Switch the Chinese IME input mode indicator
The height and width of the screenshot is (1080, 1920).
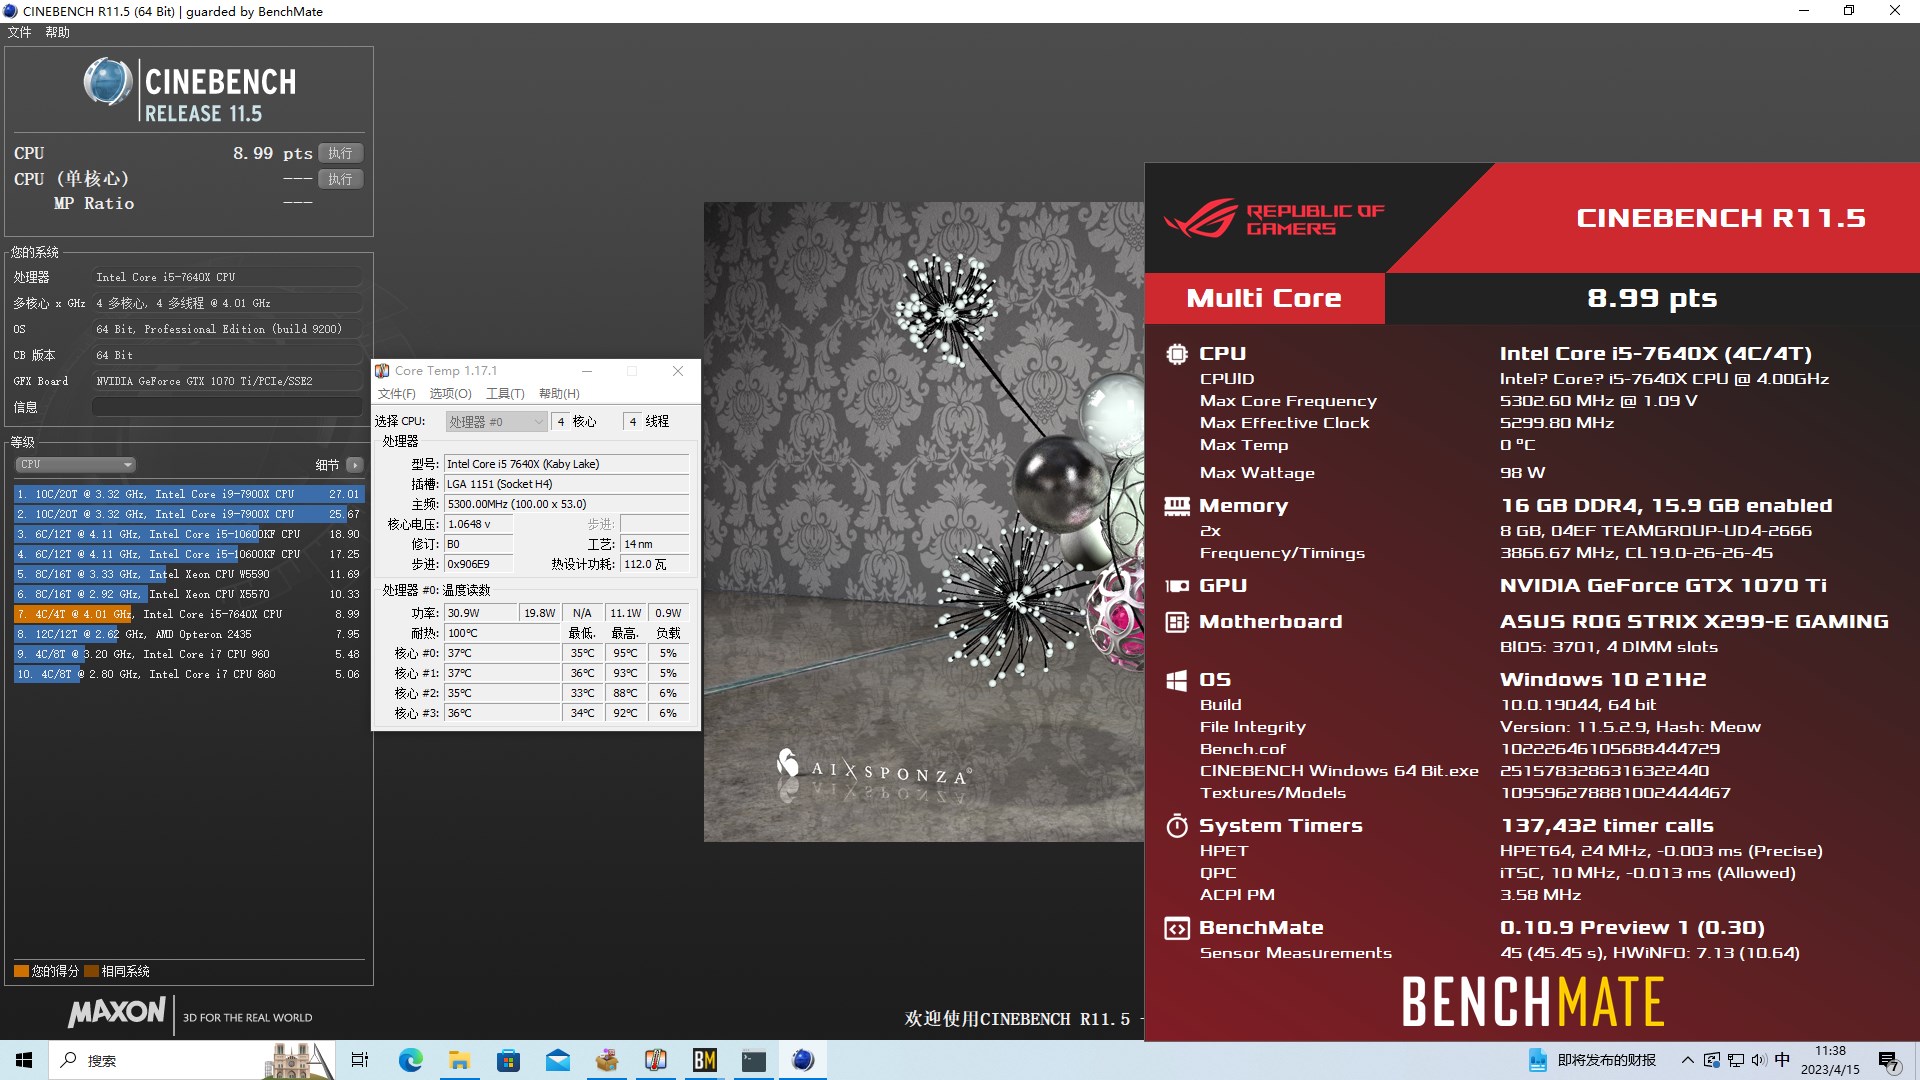tap(1782, 1060)
